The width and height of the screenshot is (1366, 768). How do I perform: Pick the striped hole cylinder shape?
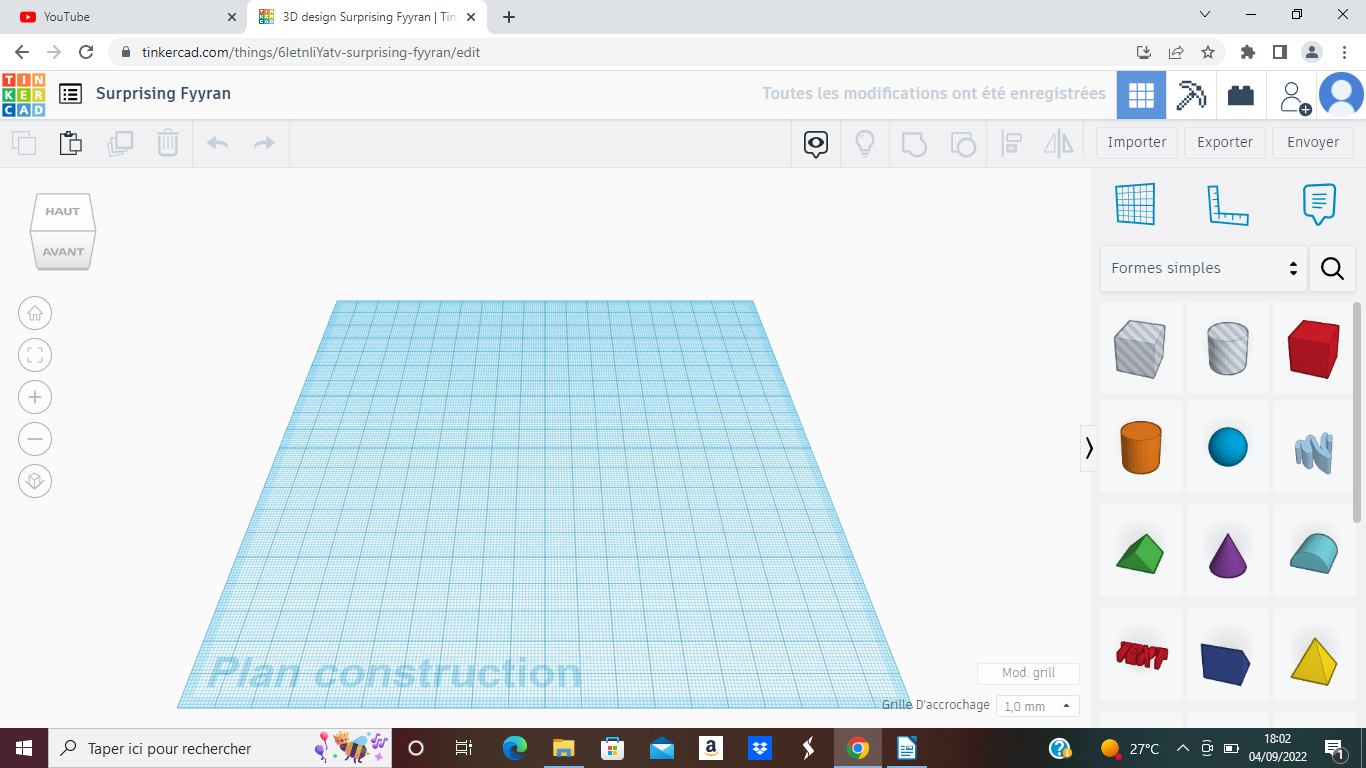click(1228, 348)
